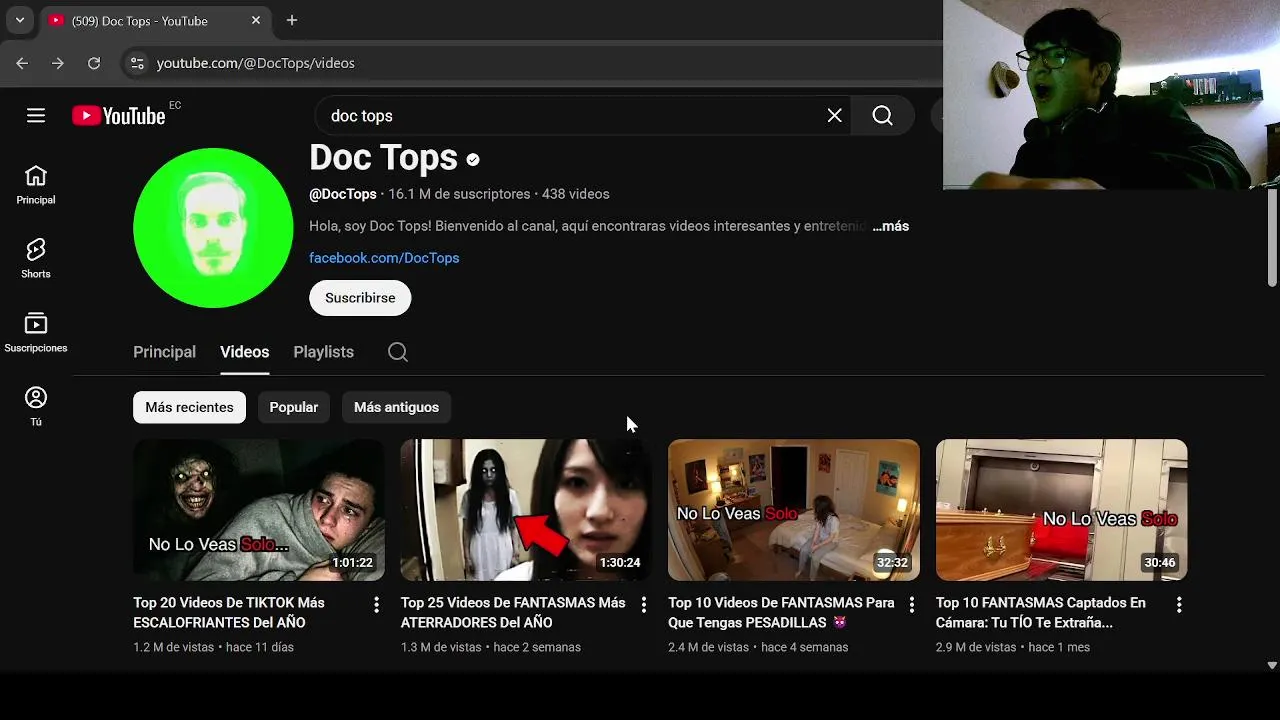Click the browser address bar URL
1280x720 pixels.
(256, 63)
